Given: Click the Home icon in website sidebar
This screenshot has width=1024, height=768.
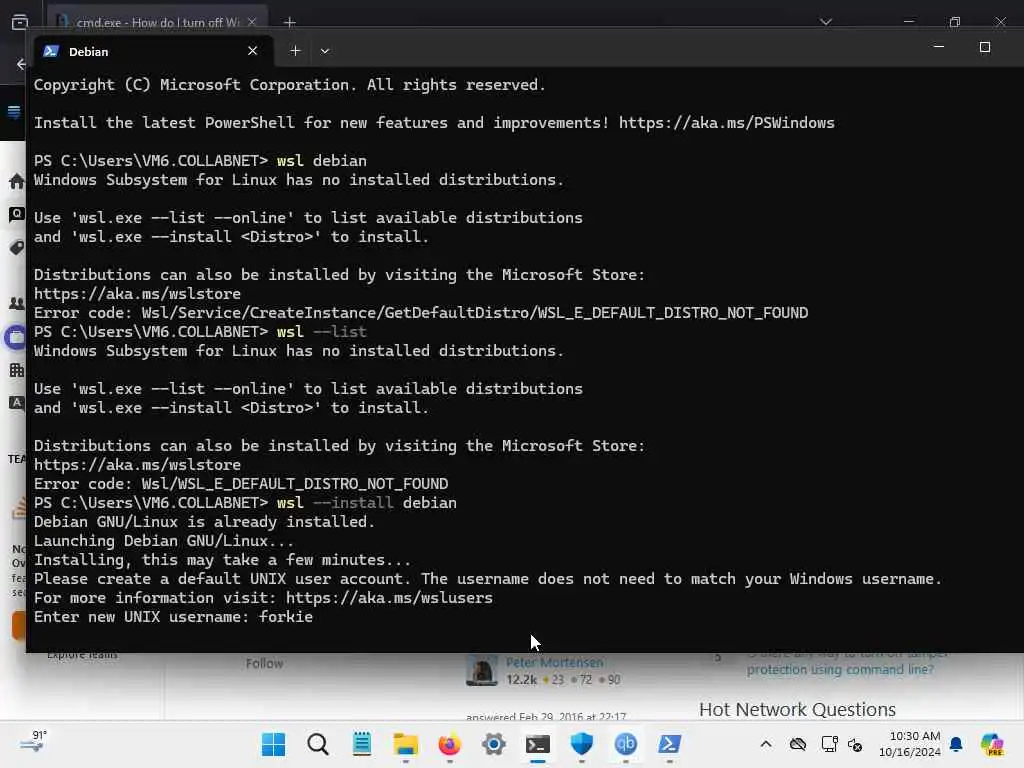Looking at the screenshot, I should [x=16, y=181].
